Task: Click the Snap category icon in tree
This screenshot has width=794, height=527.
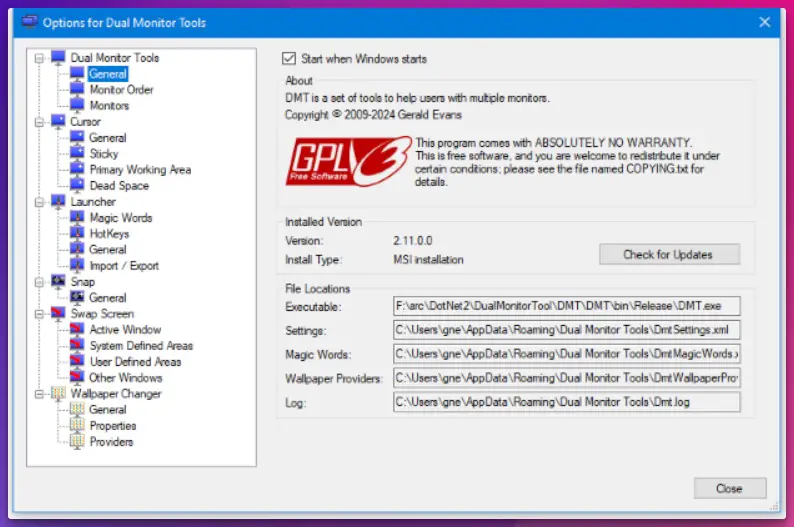Action: (x=58, y=281)
